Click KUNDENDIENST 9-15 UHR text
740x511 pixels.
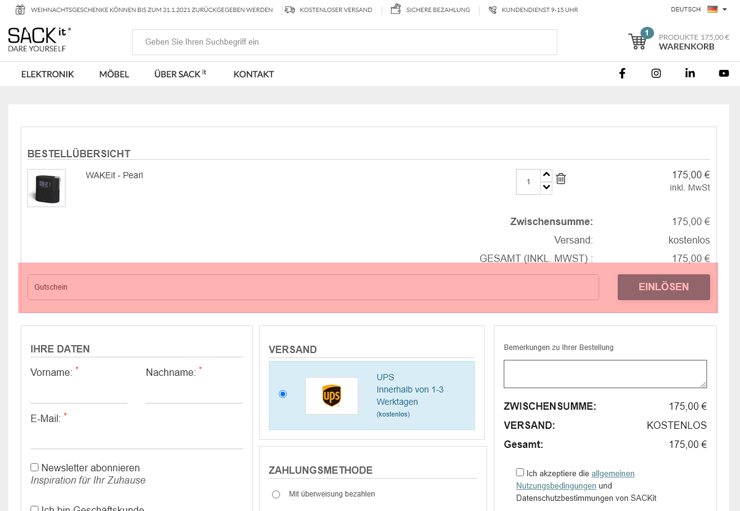(x=539, y=9)
